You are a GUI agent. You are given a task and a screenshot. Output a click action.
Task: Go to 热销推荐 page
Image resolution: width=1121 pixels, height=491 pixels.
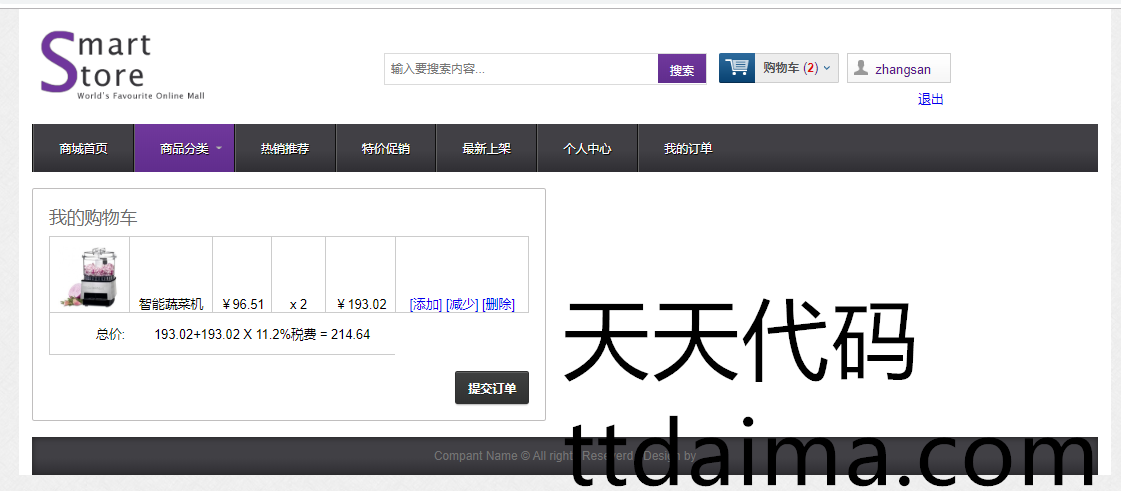coord(285,149)
